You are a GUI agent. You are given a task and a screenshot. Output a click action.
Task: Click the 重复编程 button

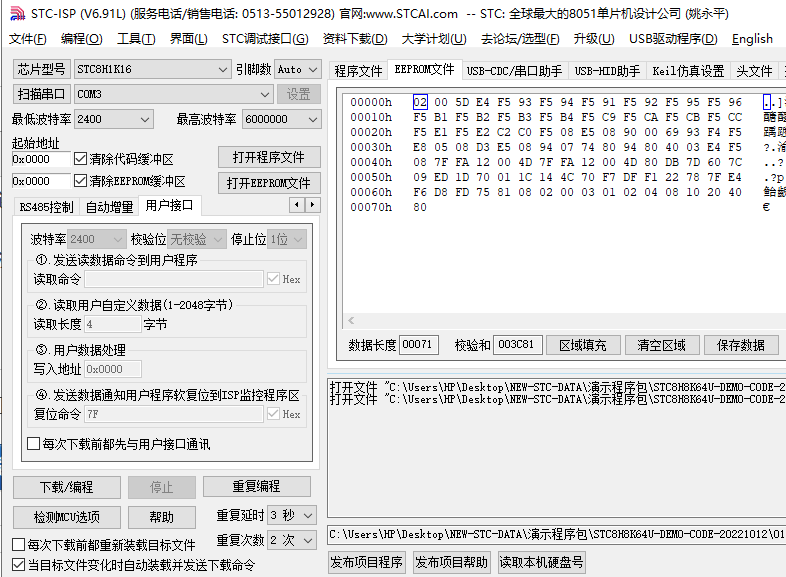point(257,486)
